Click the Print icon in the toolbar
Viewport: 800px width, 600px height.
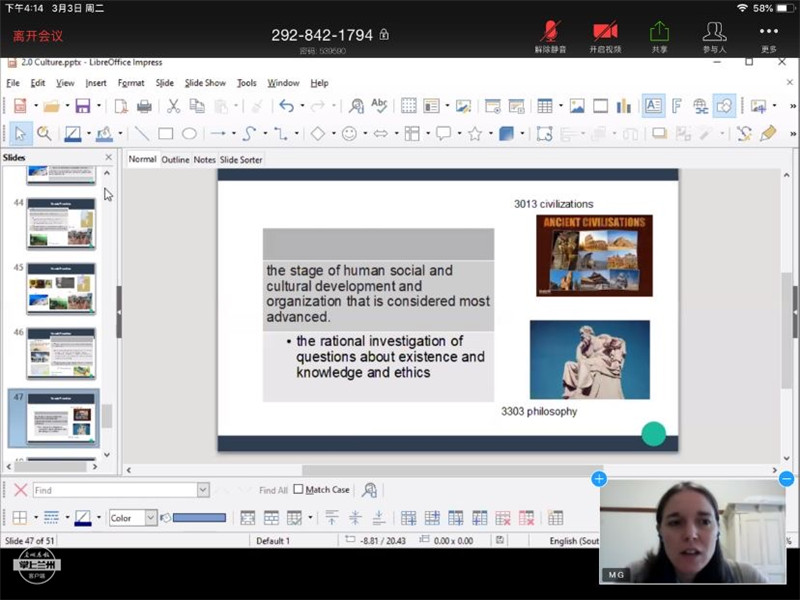[x=144, y=106]
